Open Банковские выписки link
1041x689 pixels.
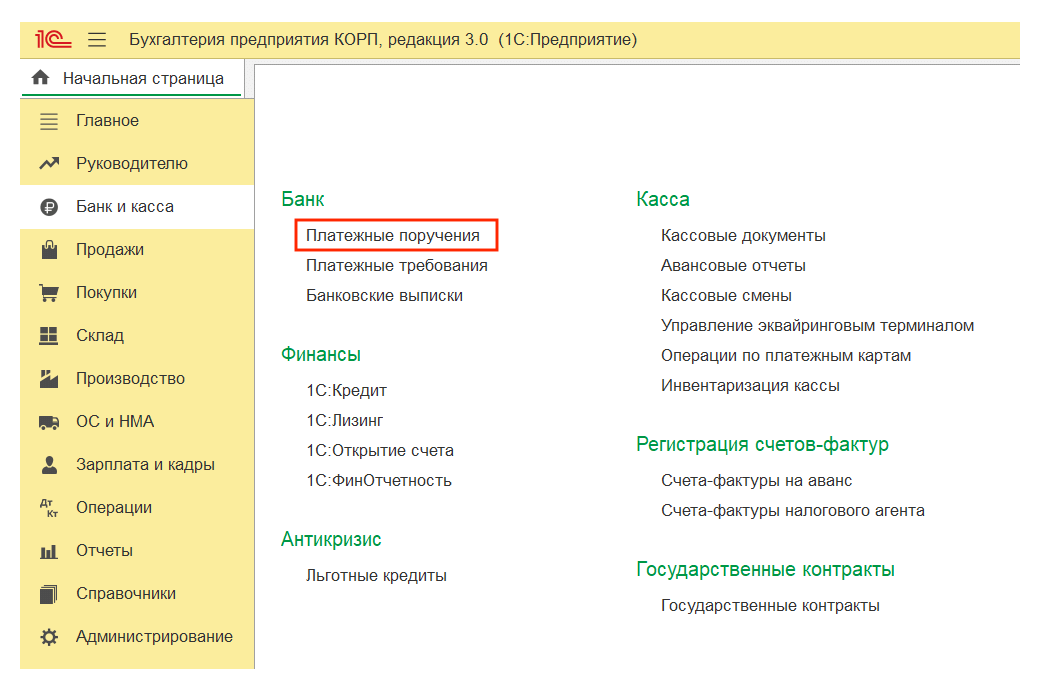tap(384, 296)
